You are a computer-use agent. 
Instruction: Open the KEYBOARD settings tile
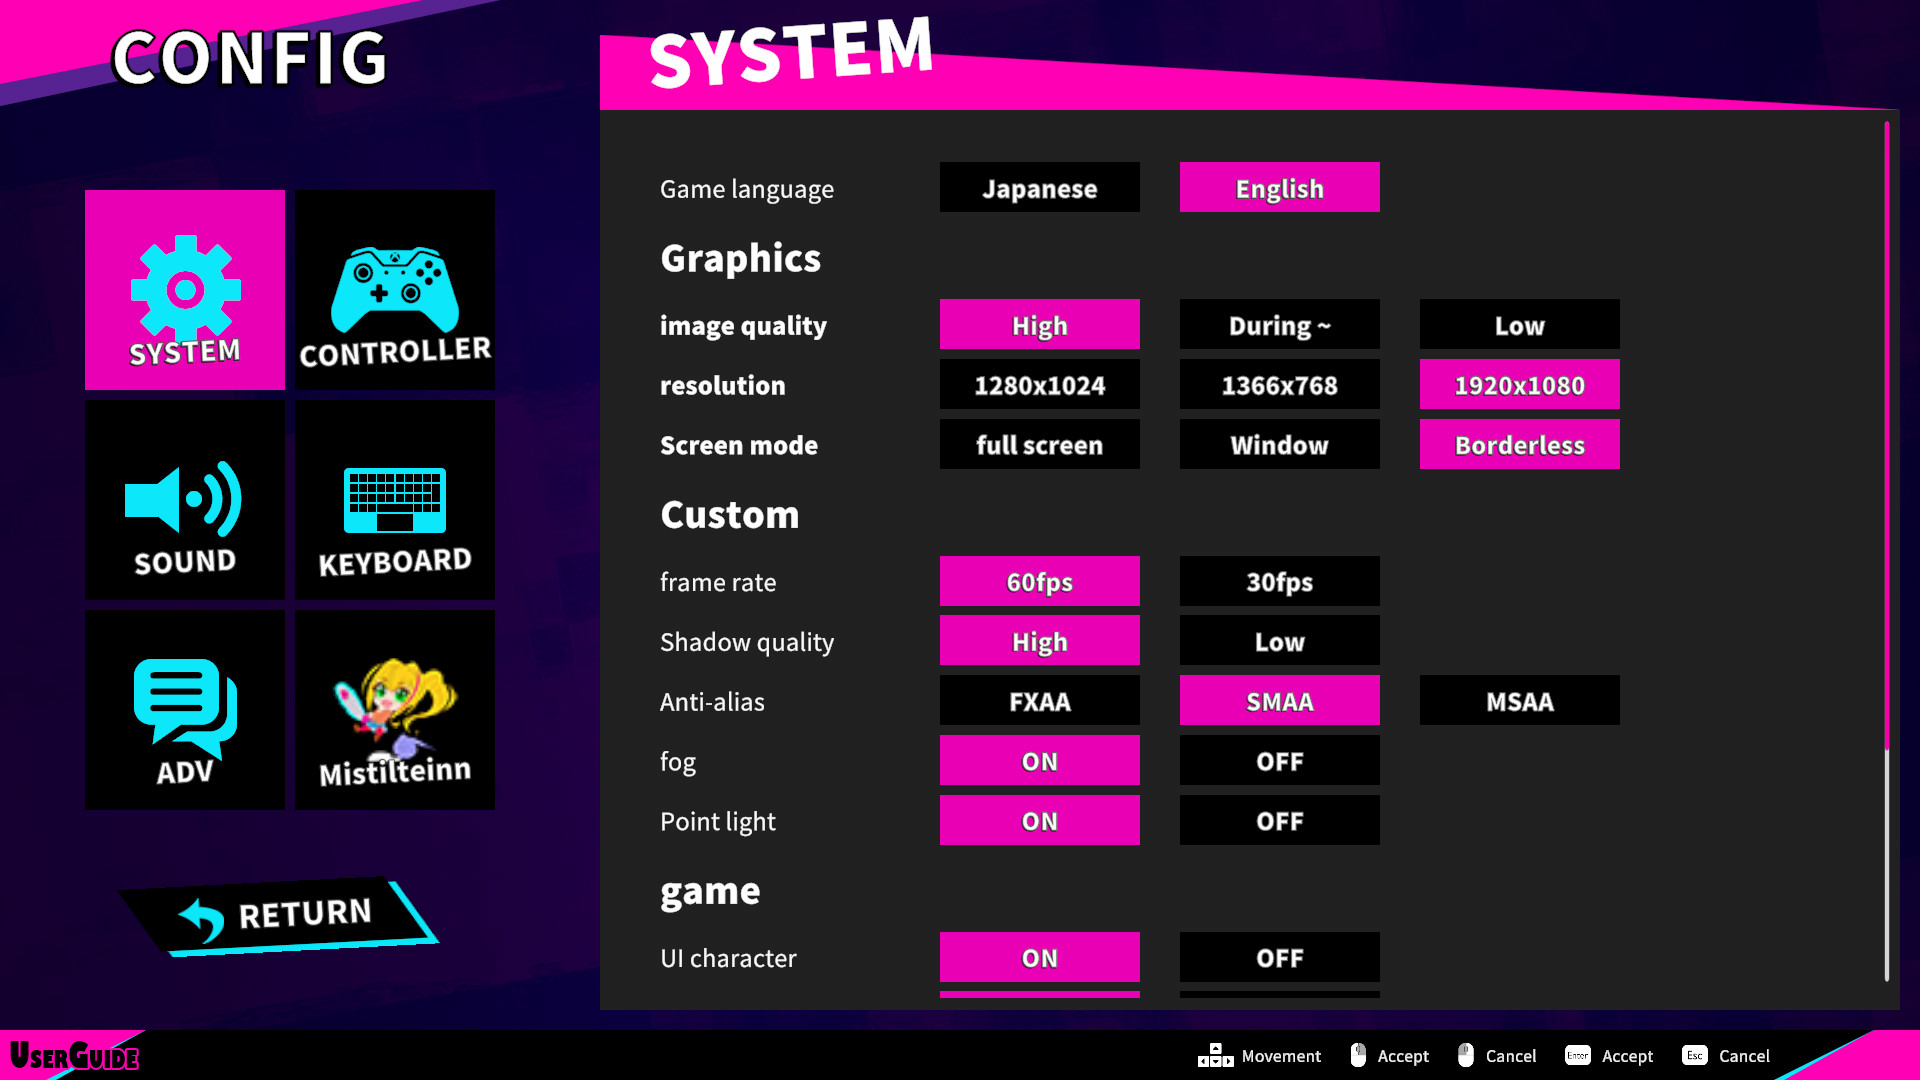tap(395, 500)
